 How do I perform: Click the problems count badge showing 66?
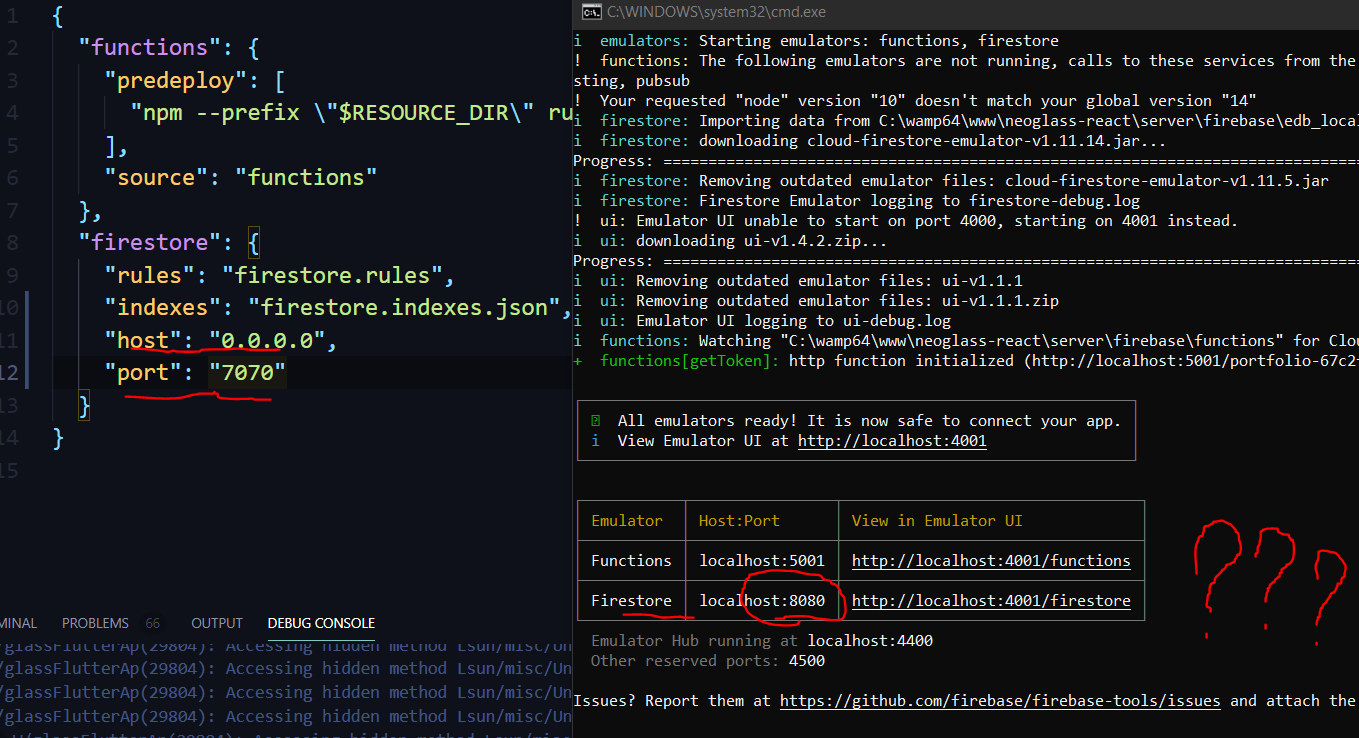pyautogui.click(x=152, y=622)
